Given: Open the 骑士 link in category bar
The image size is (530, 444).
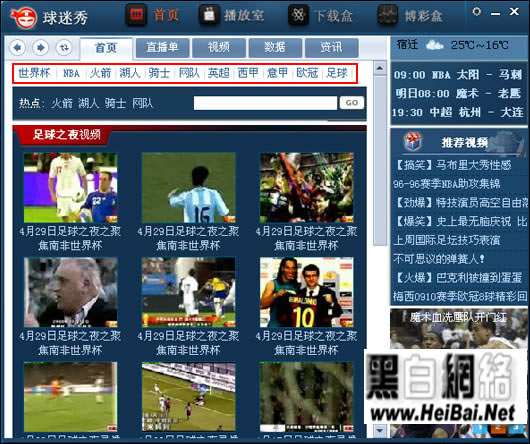Looking at the screenshot, I should coord(159,73).
